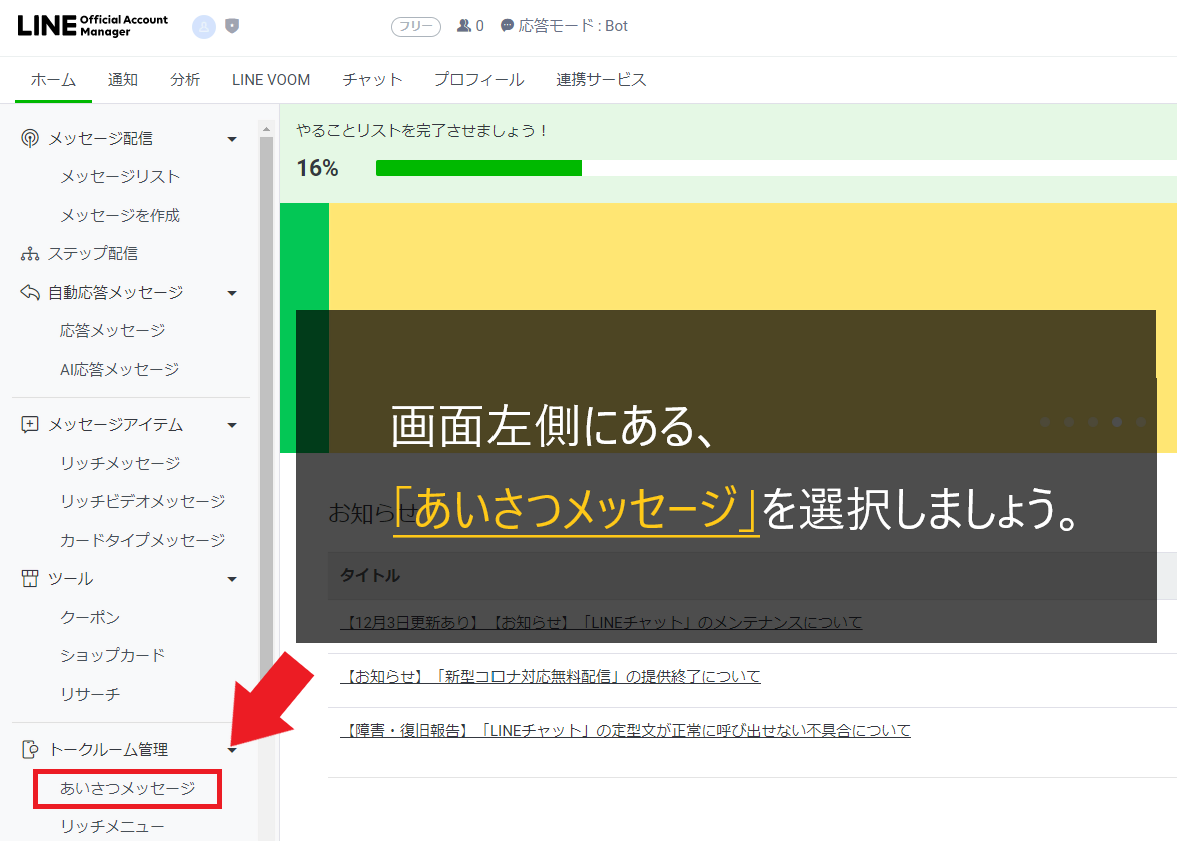Click the 自動応答メッセージ reply arrow icon
1177x841 pixels.
click(x=30, y=293)
